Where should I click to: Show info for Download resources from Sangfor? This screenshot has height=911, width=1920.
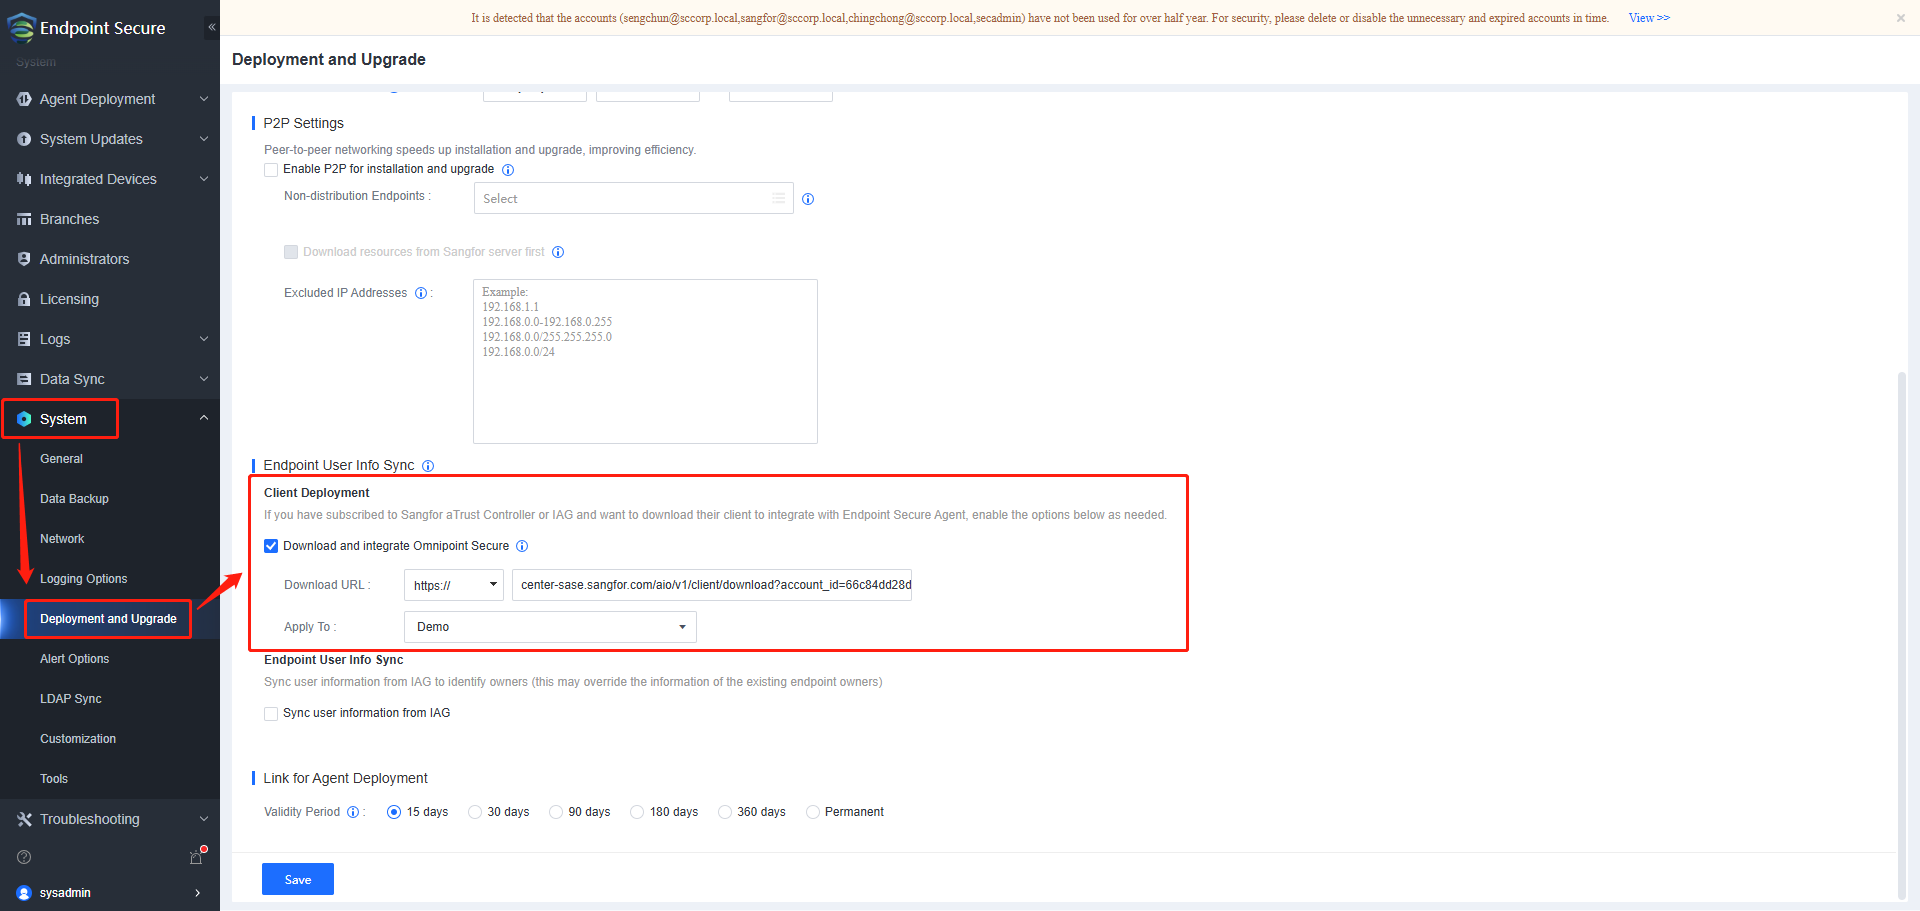pyautogui.click(x=558, y=252)
